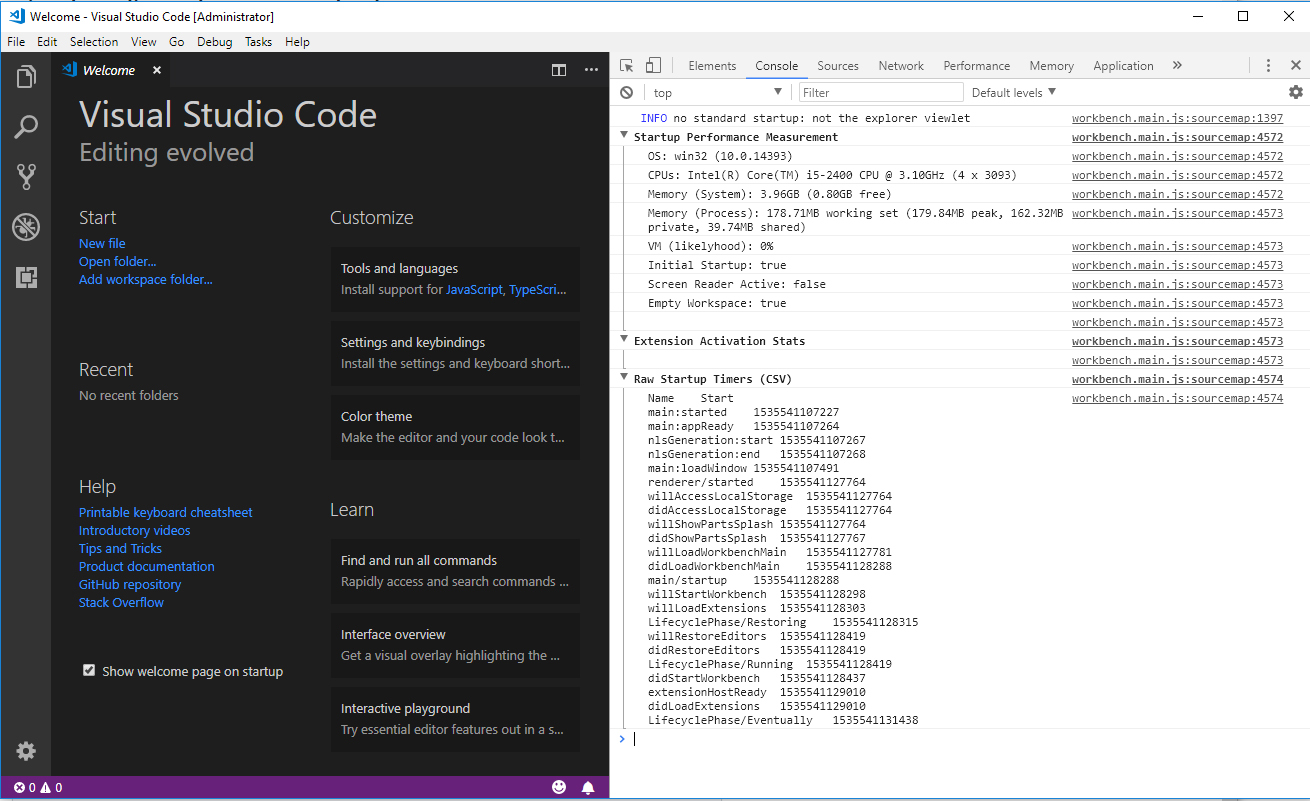Select the Search icon in the sidebar

[x=26, y=126]
